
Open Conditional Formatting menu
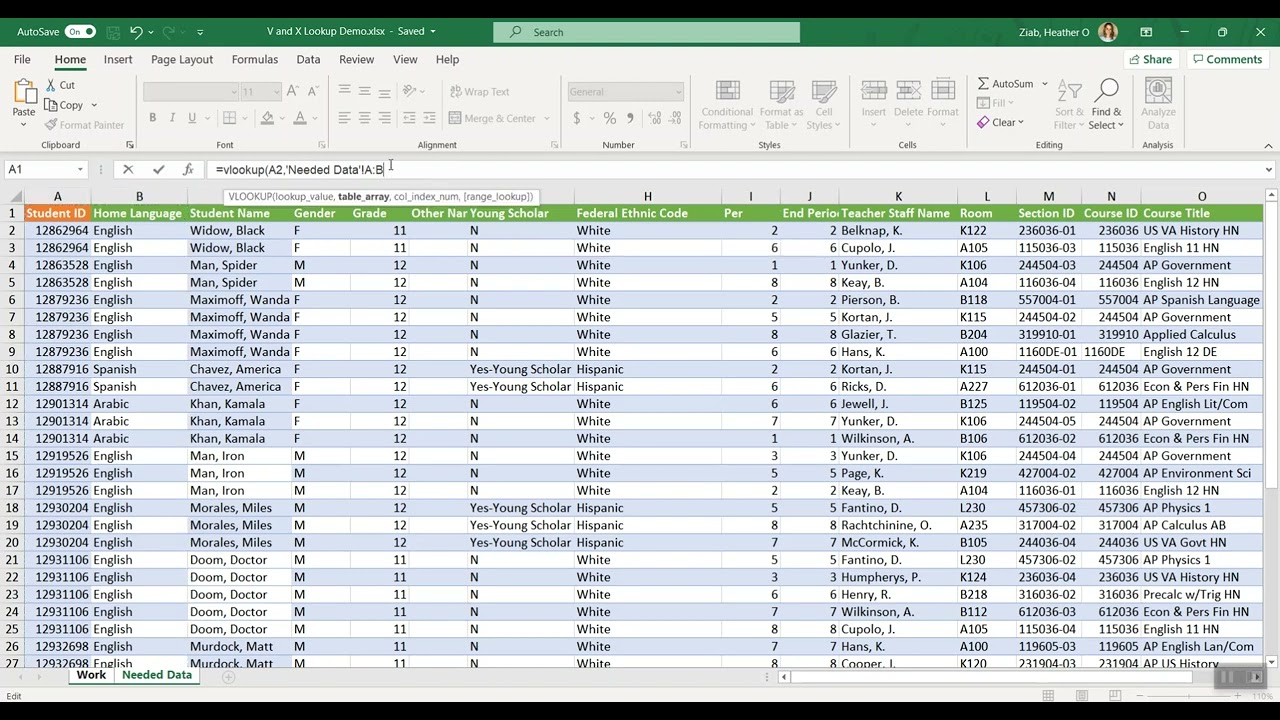727,105
